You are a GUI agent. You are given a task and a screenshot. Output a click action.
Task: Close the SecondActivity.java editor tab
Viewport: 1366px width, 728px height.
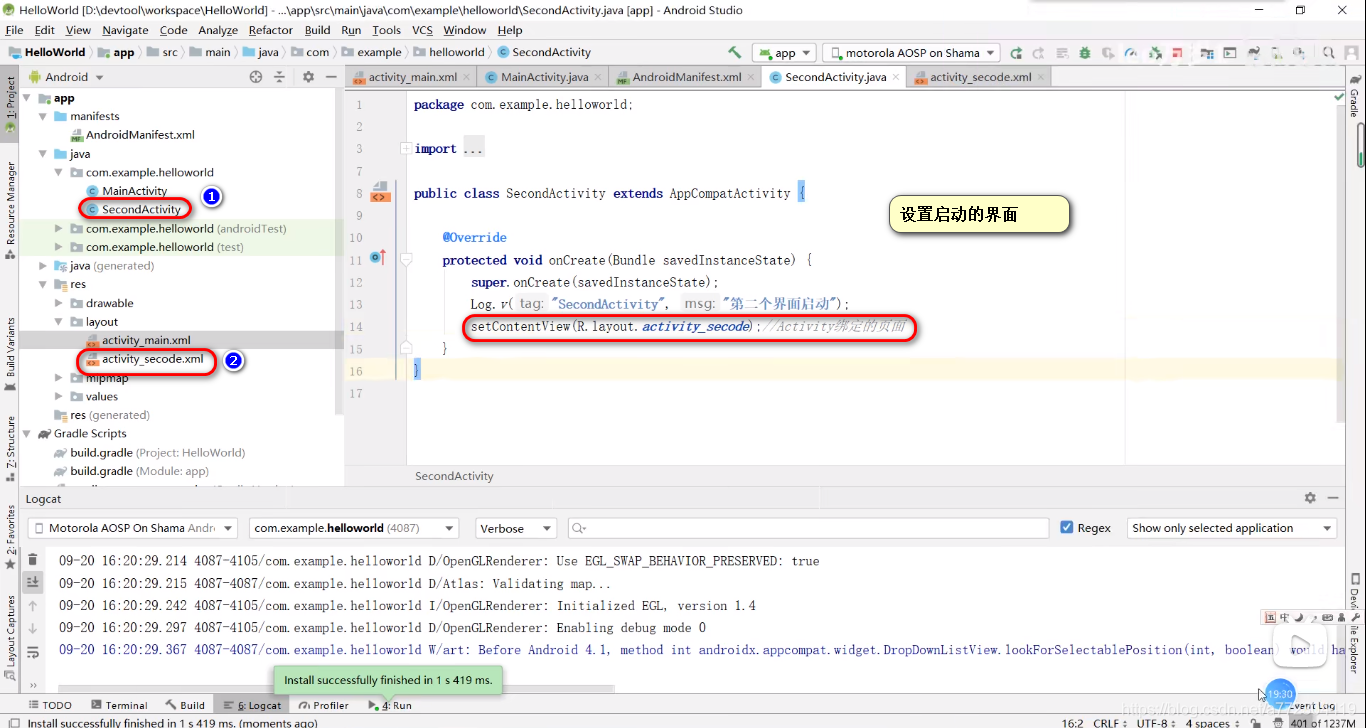point(897,77)
